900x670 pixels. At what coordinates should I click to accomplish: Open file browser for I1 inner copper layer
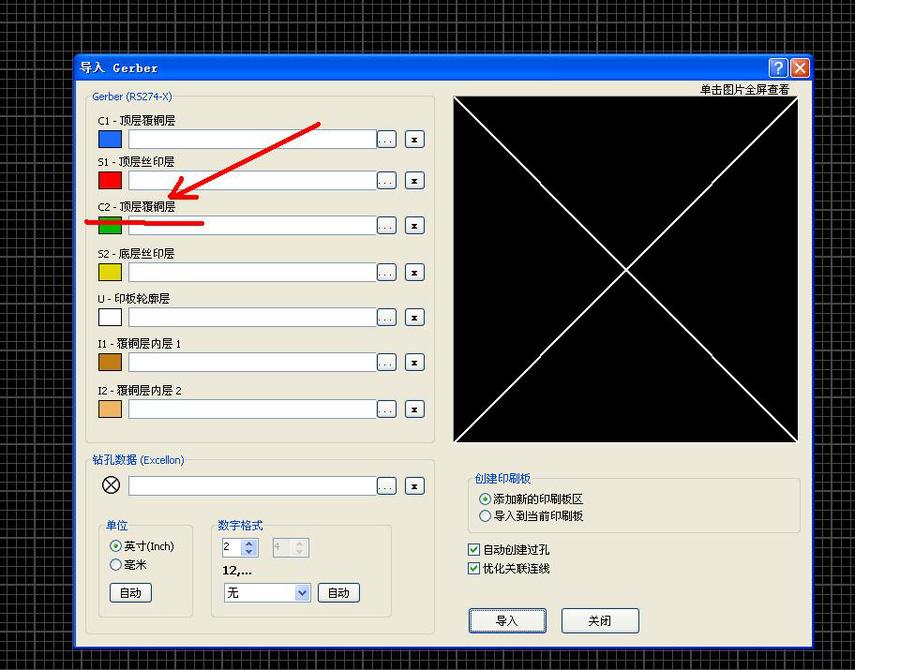386,363
